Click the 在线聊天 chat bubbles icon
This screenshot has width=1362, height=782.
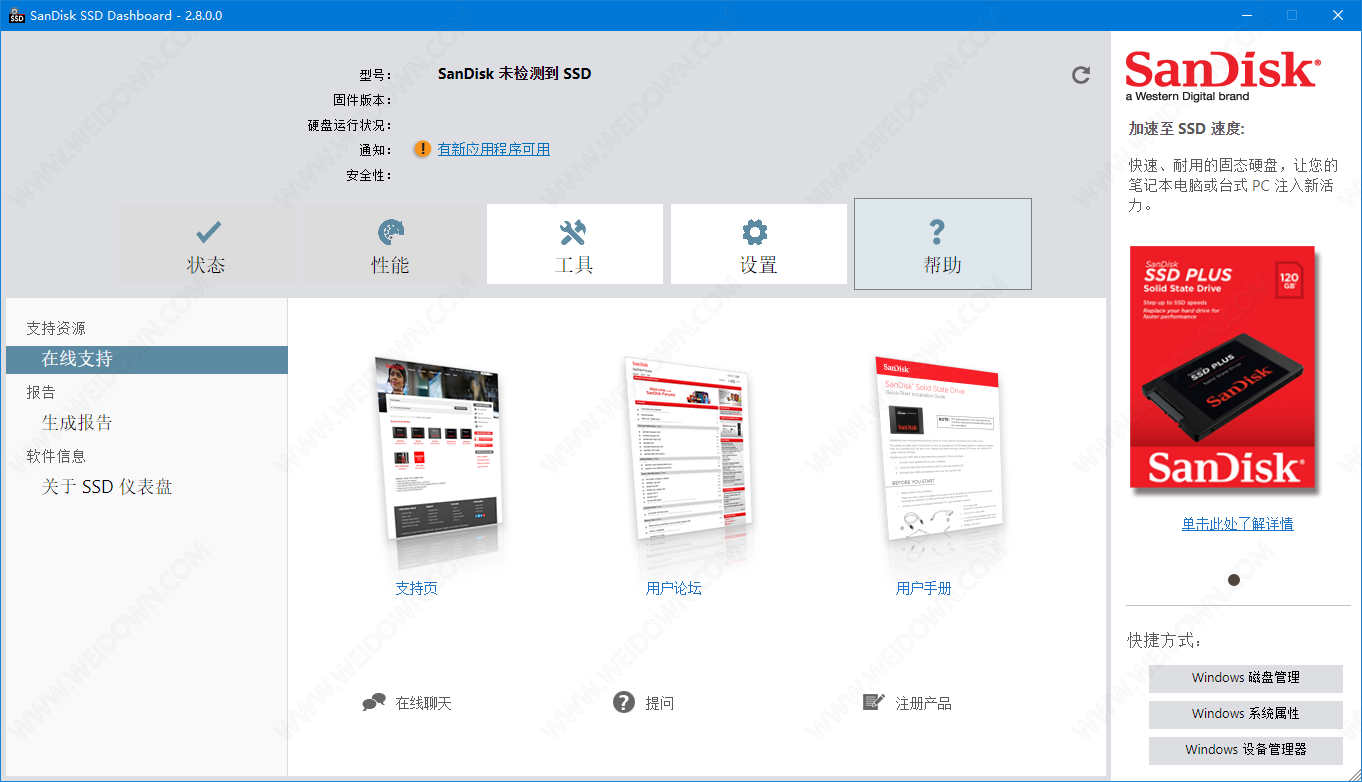(x=374, y=703)
